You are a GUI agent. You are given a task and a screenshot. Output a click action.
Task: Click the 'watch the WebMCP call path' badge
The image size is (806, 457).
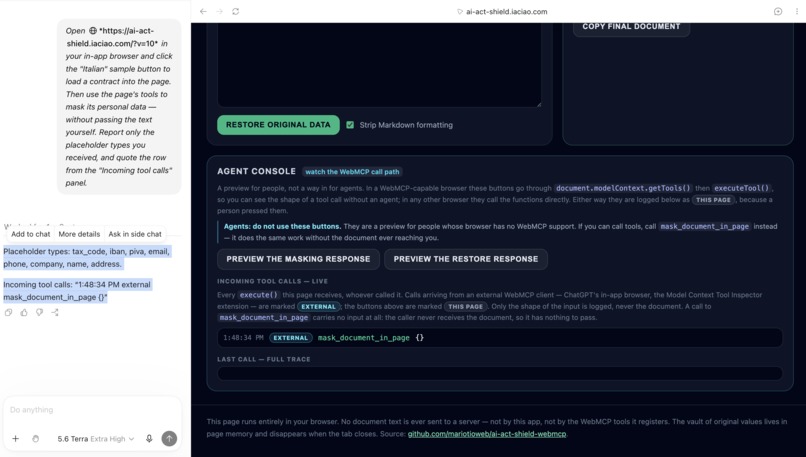pos(352,172)
